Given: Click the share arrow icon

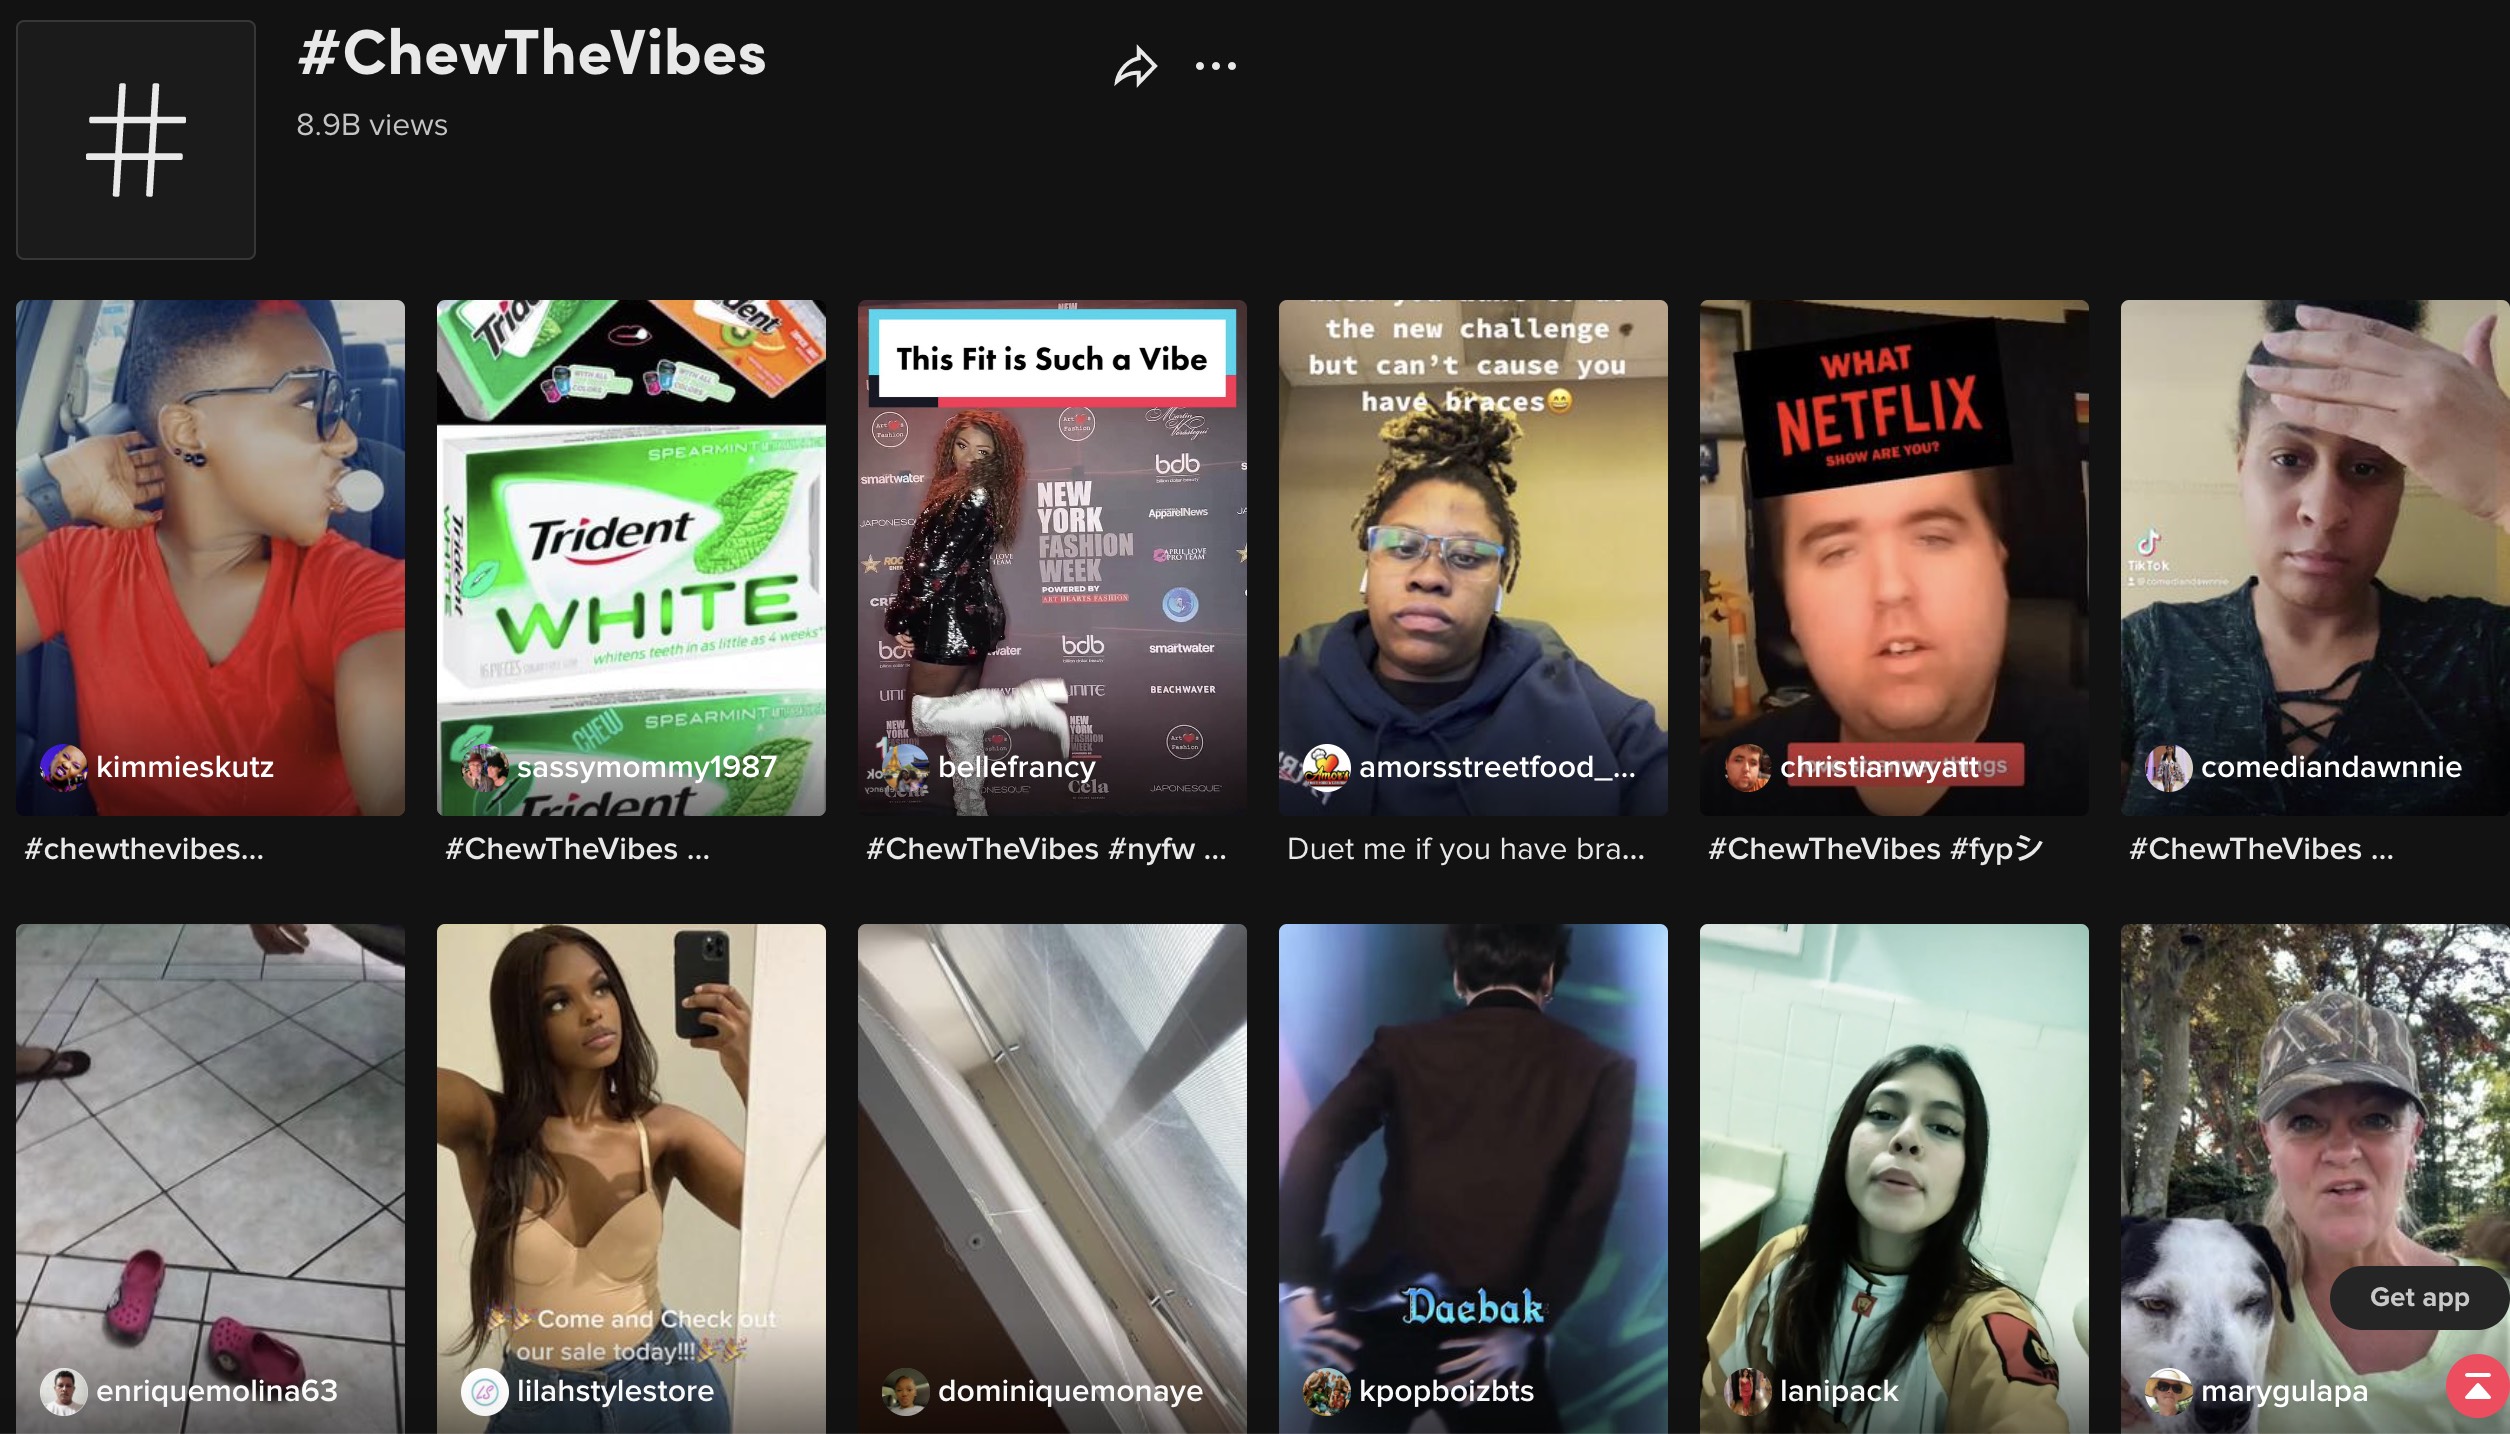Looking at the screenshot, I should (x=1135, y=67).
